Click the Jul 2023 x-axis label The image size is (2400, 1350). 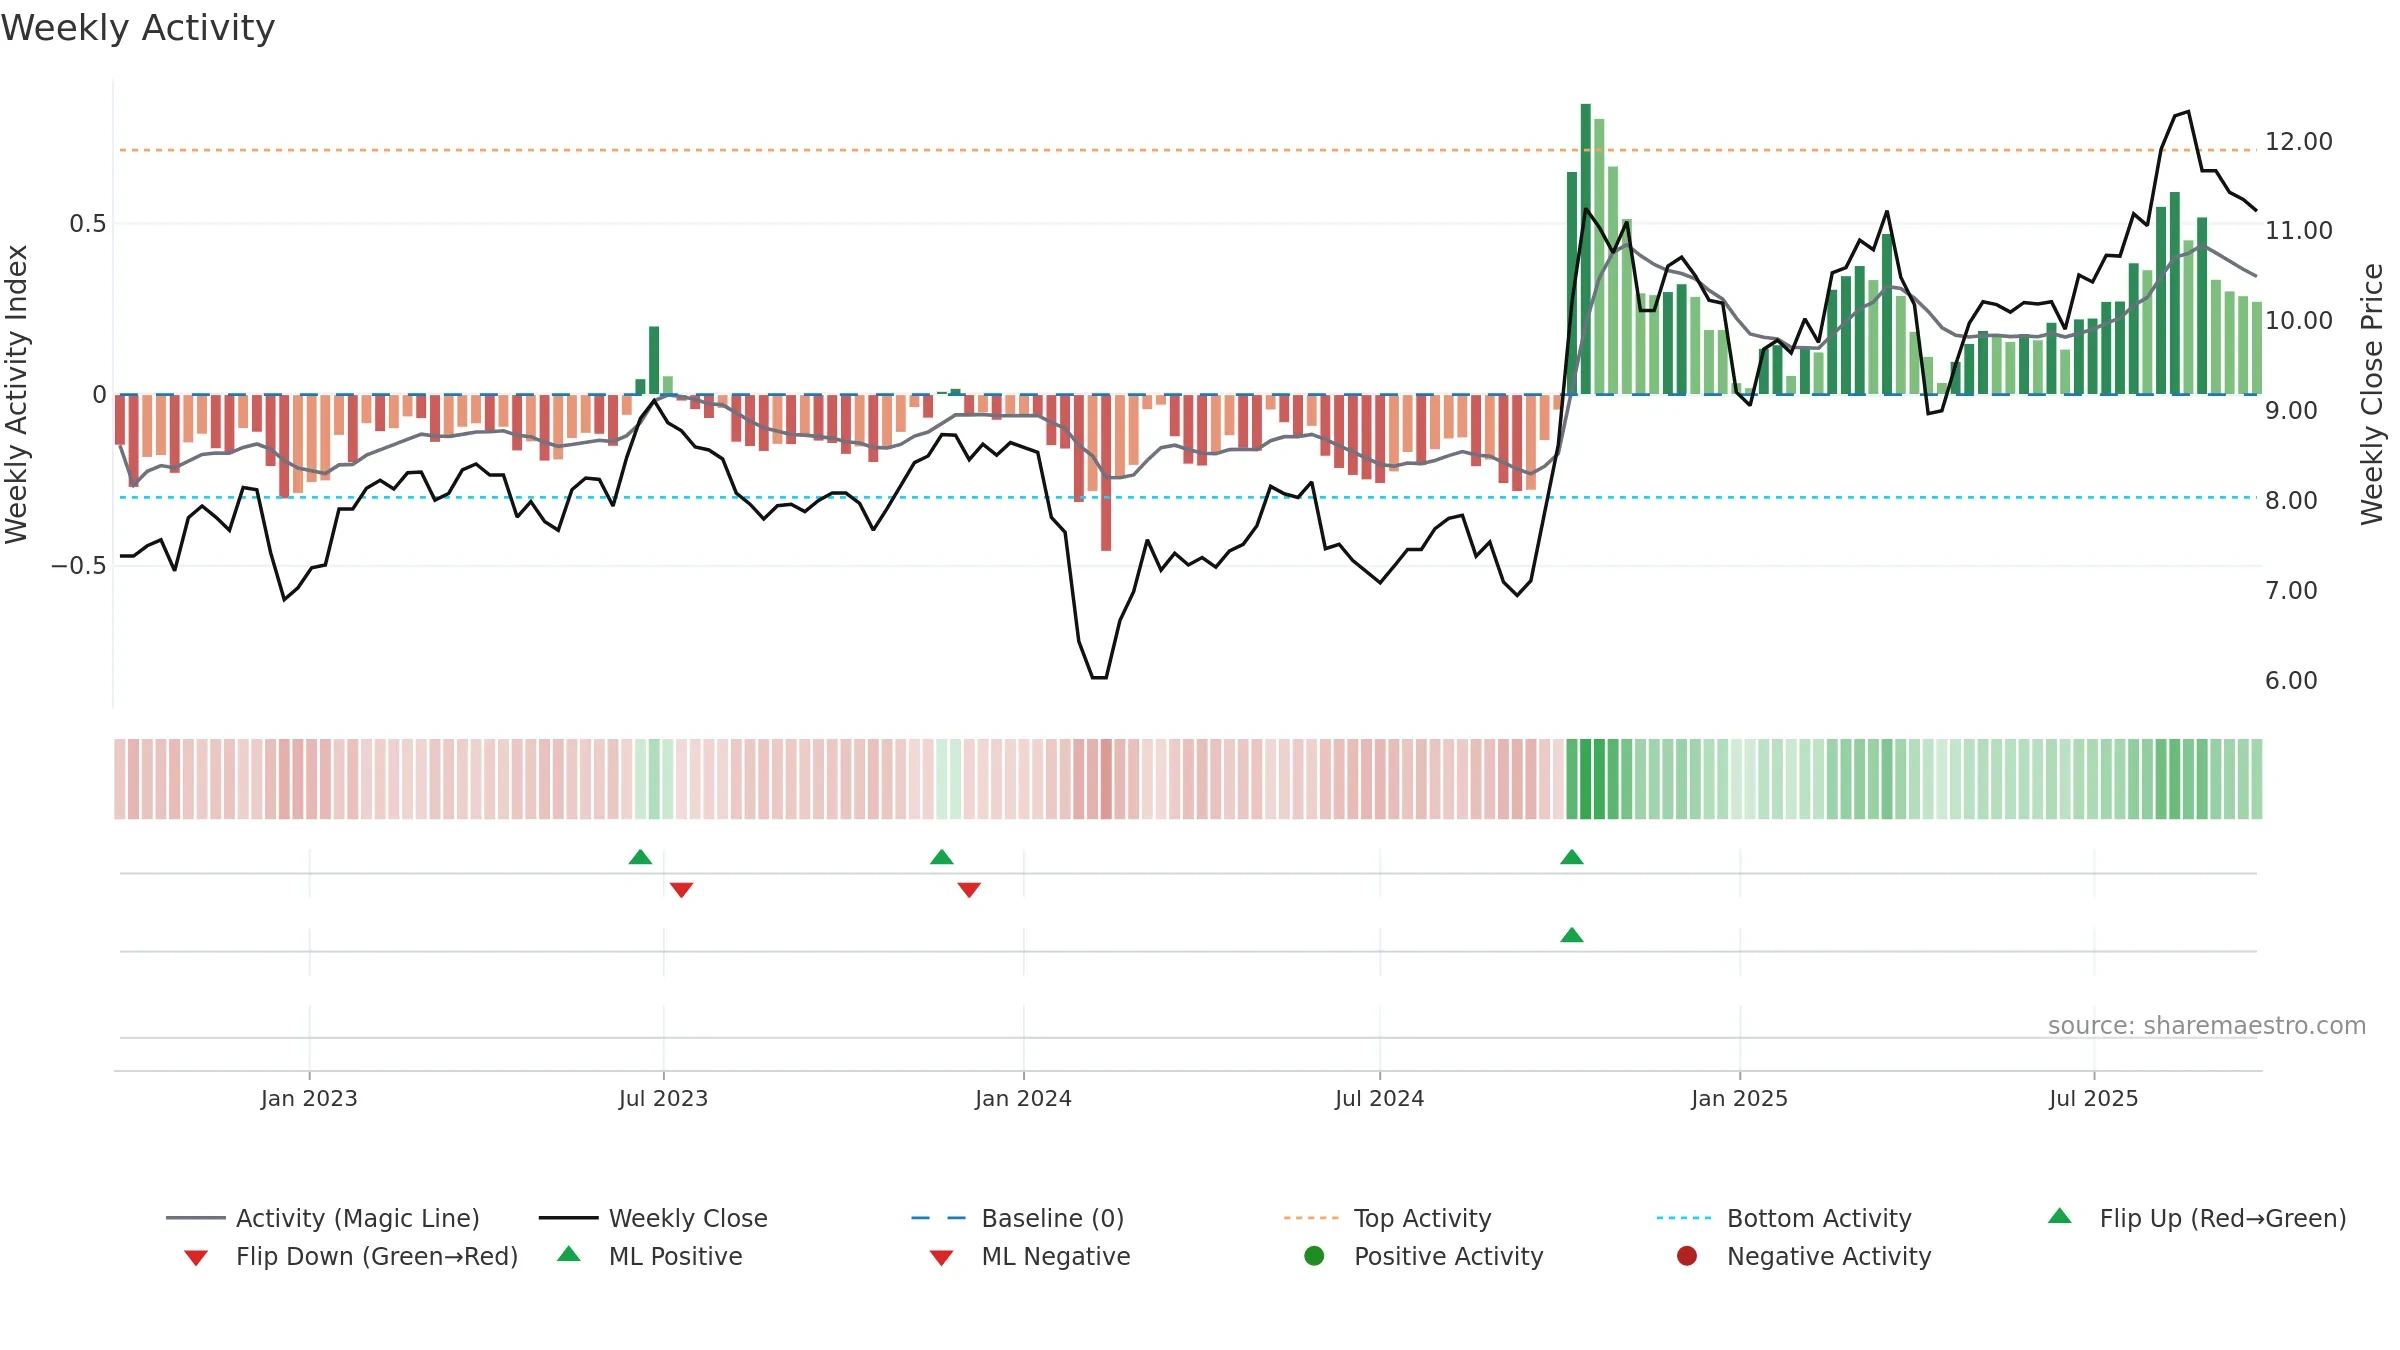pos(663,1098)
